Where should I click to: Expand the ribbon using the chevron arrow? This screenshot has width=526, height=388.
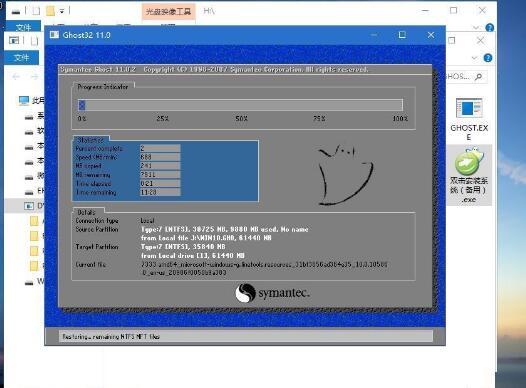[476, 27]
